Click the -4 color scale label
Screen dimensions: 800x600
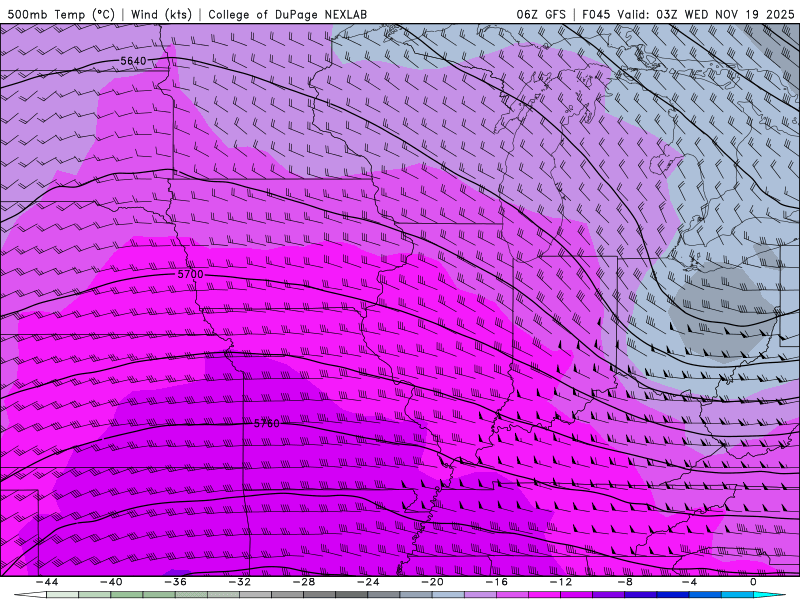click(689, 582)
